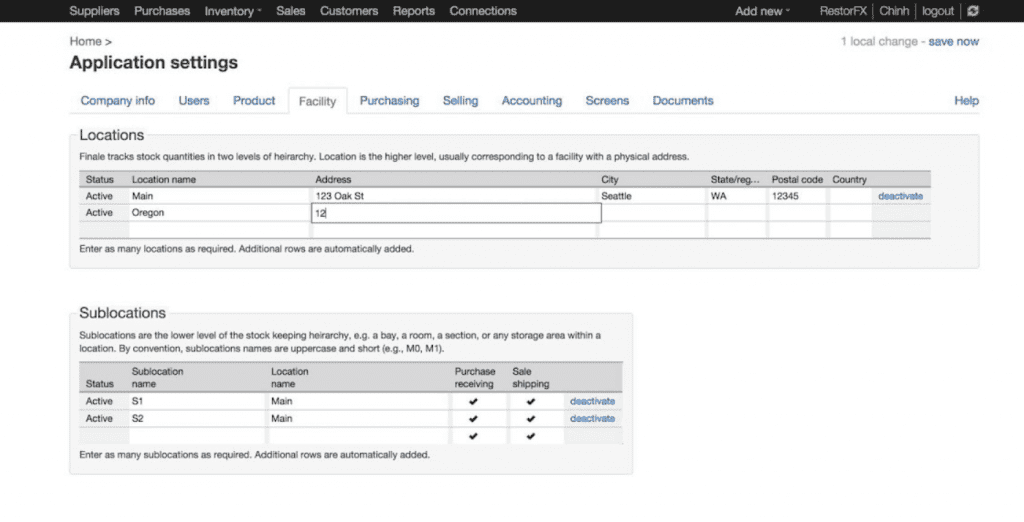Go to Home via breadcrumb

point(85,42)
